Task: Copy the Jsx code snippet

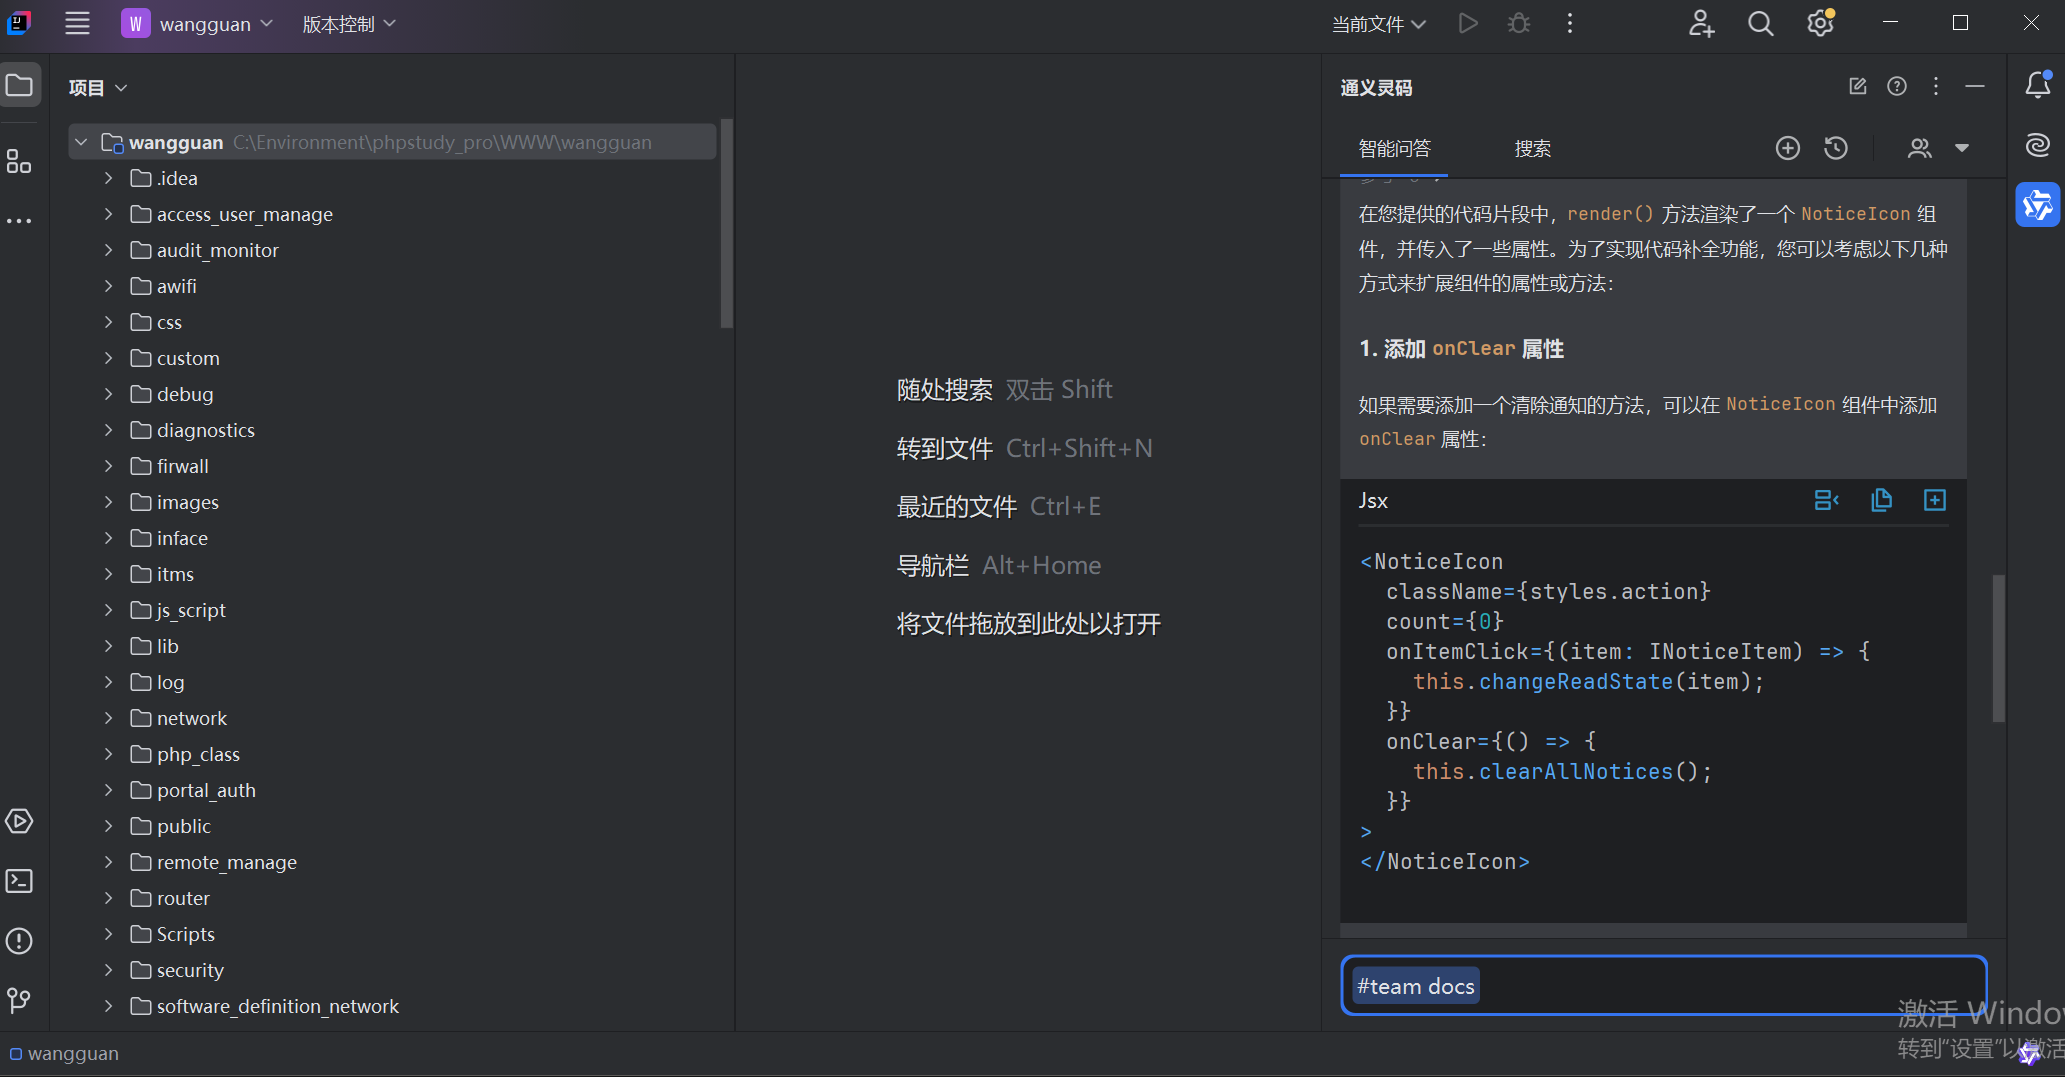Action: pyautogui.click(x=1881, y=500)
